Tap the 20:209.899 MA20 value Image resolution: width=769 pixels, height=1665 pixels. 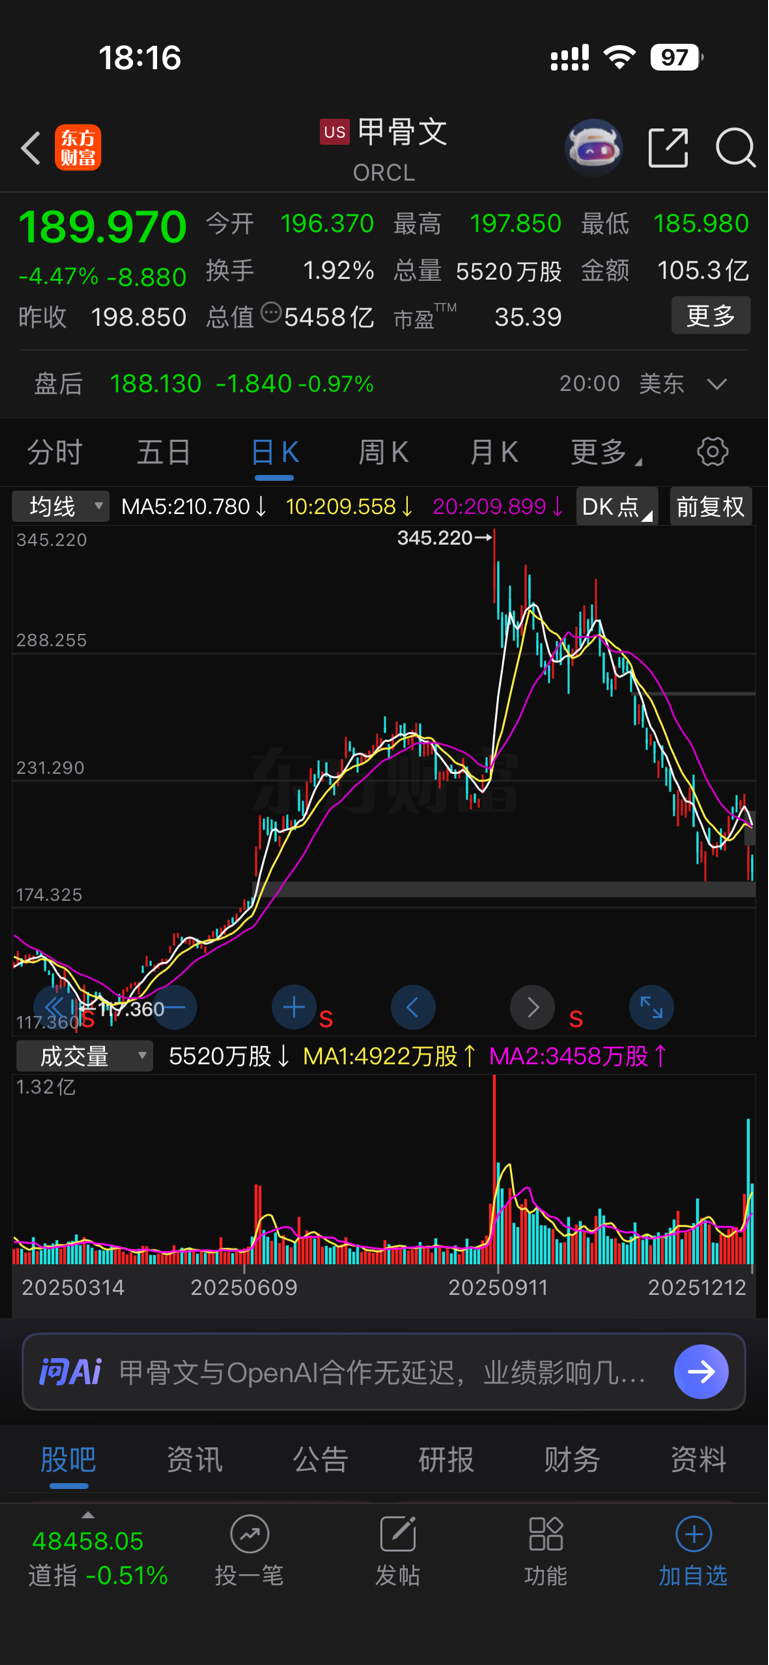point(498,507)
